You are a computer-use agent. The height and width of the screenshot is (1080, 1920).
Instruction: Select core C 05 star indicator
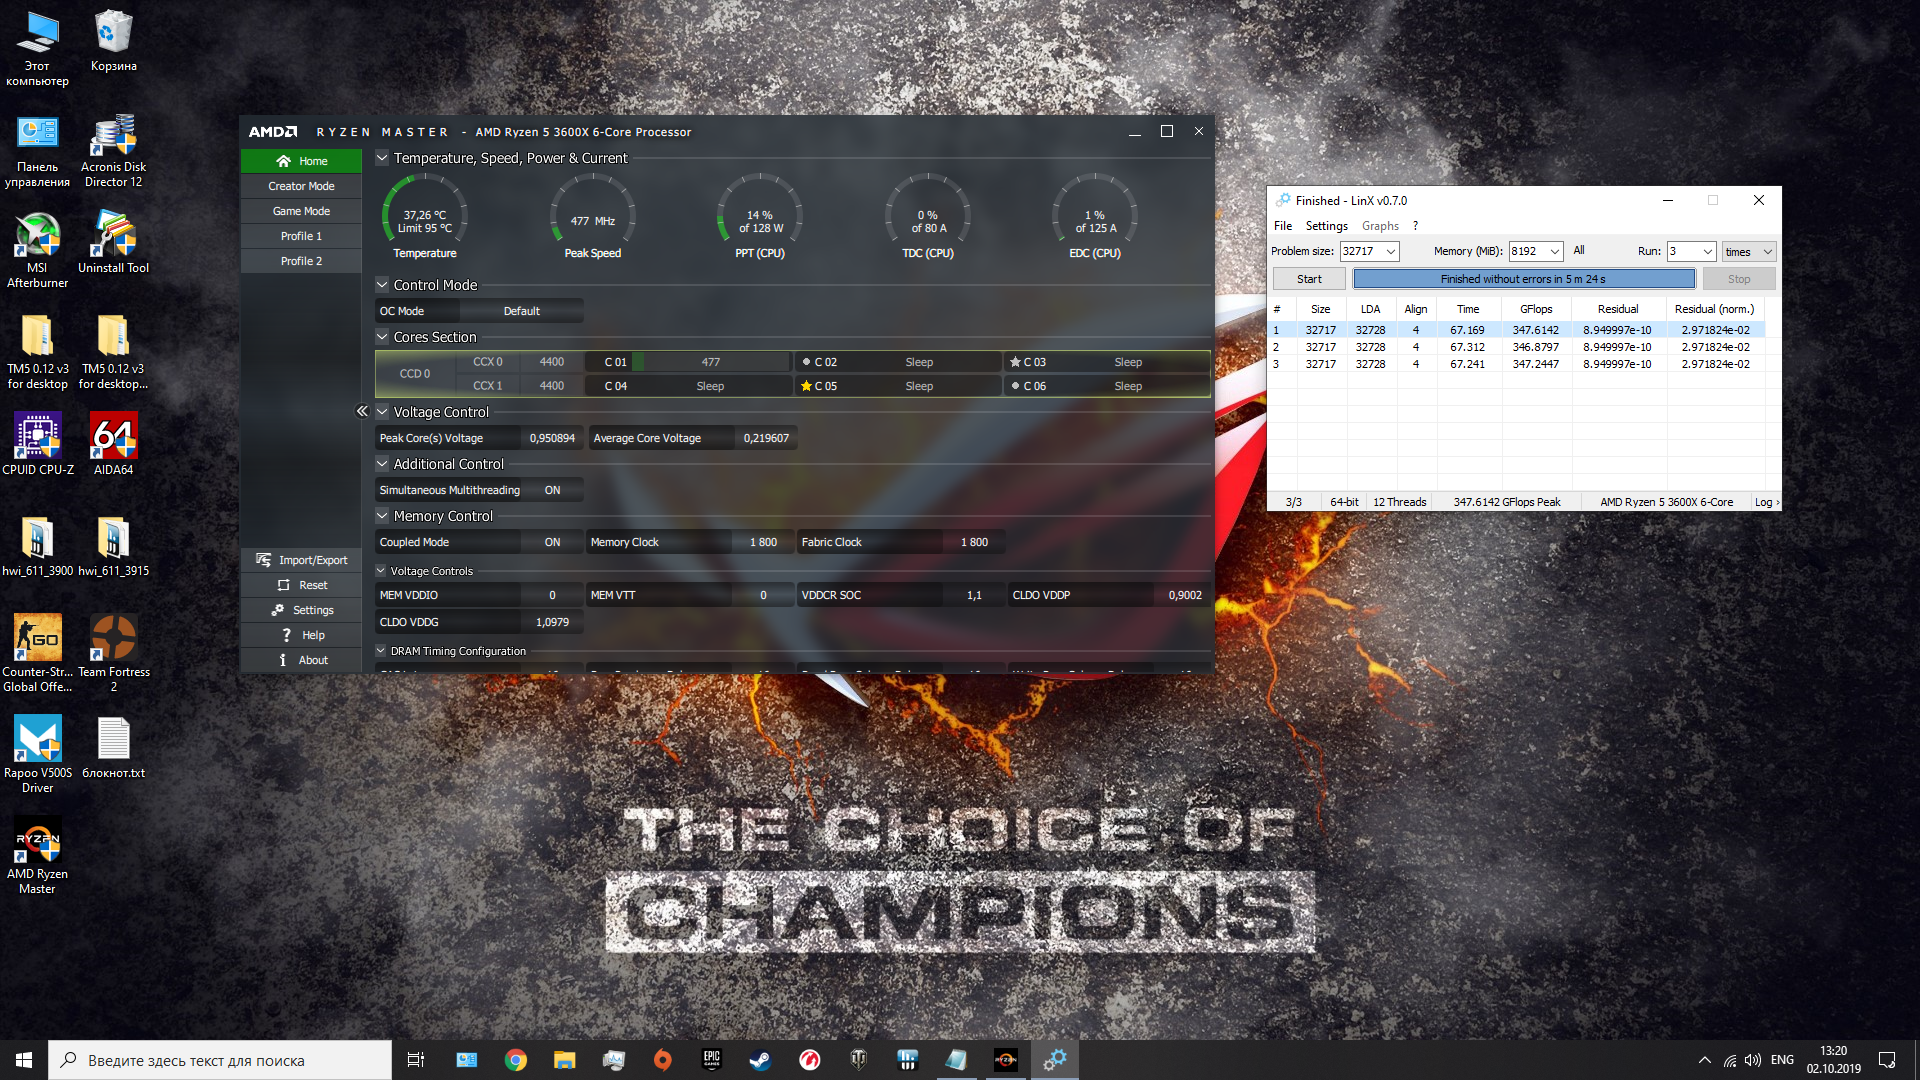pos(806,386)
